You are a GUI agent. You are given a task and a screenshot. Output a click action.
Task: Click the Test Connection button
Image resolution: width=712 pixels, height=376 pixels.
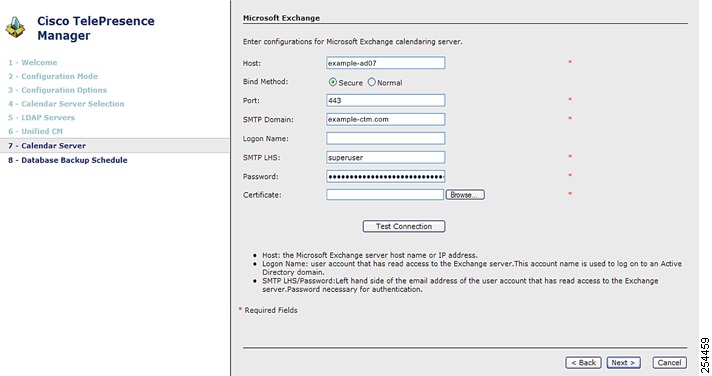click(x=404, y=226)
